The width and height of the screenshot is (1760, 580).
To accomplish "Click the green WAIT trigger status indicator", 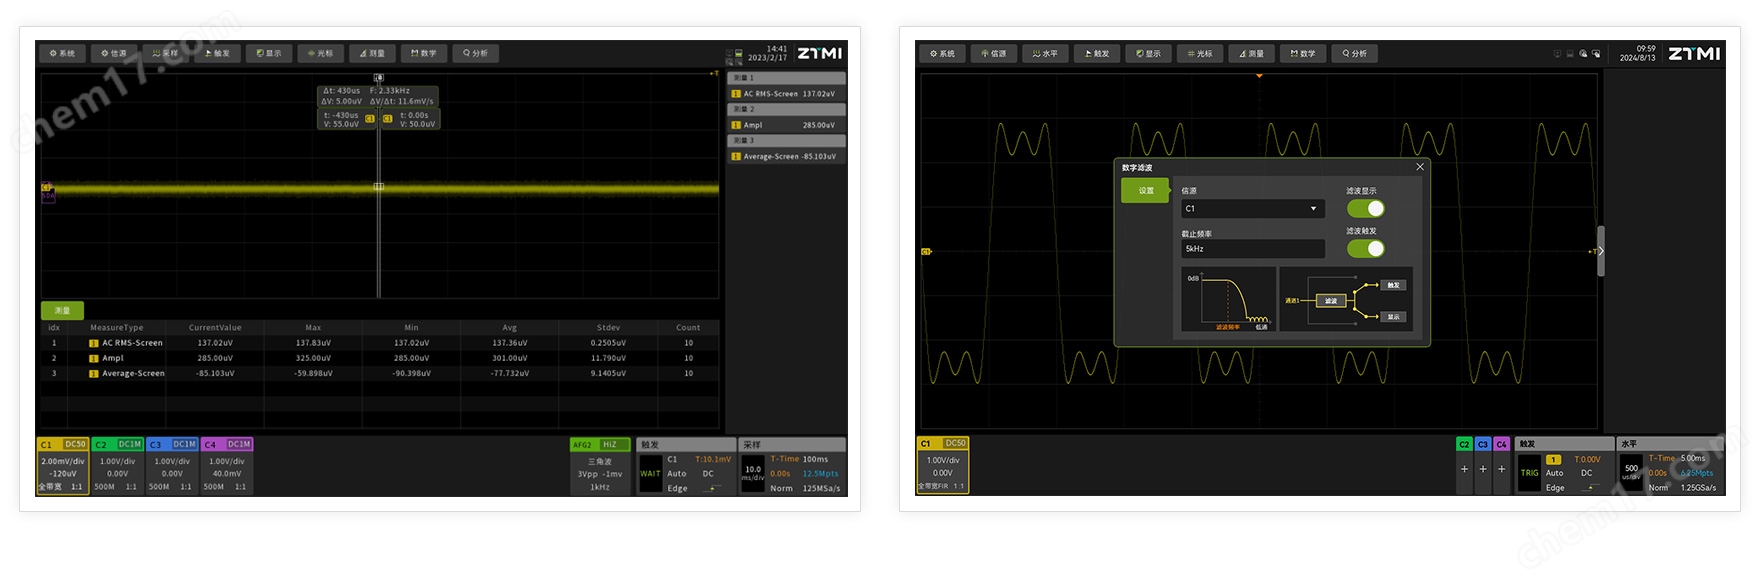I will (650, 474).
